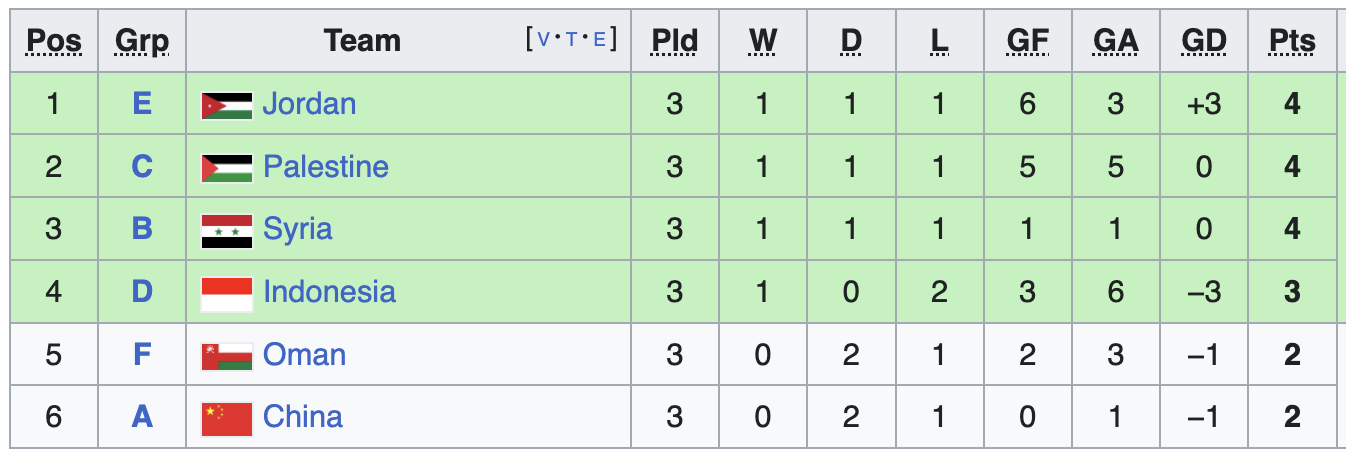Click the Oman flag icon
The width and height of the screenshot is (1346, 462).
point(226,356)
